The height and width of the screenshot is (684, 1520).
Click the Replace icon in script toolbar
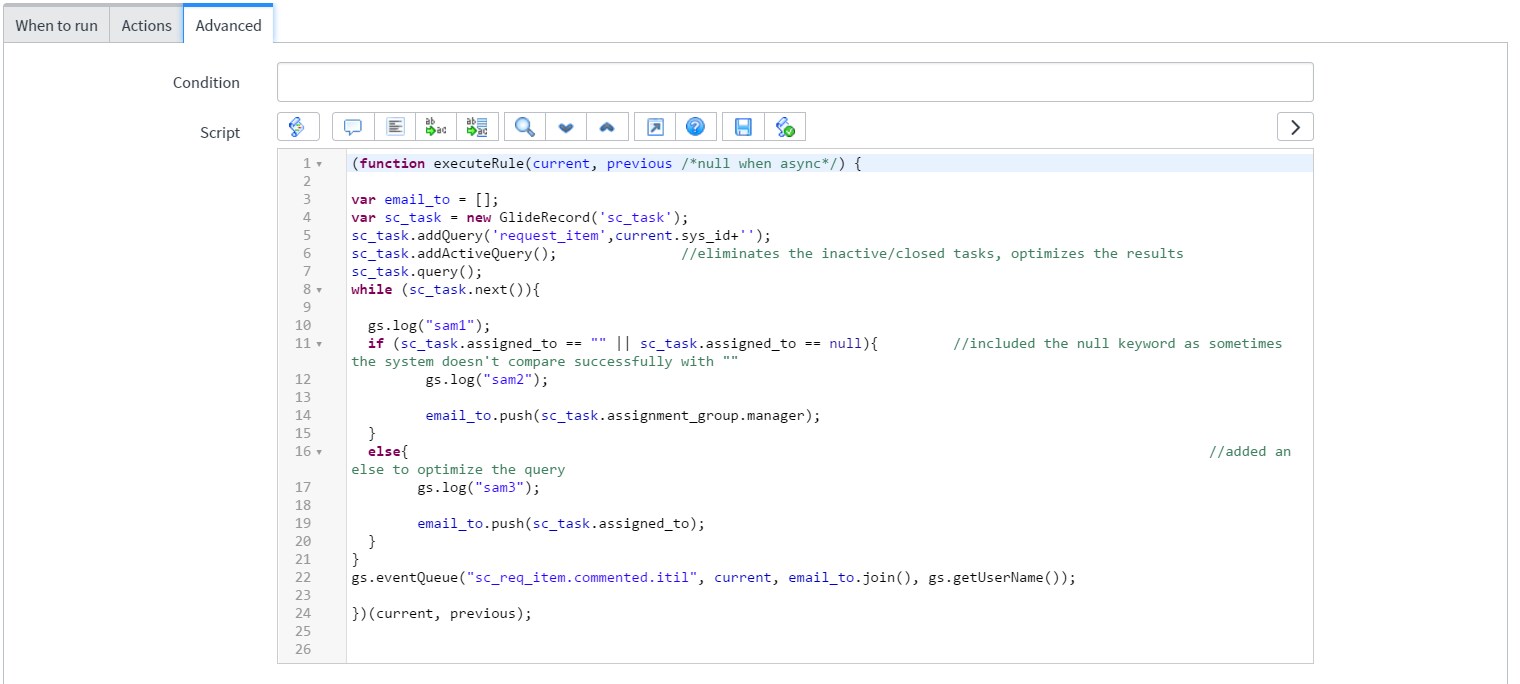click(x=437, y=127)
